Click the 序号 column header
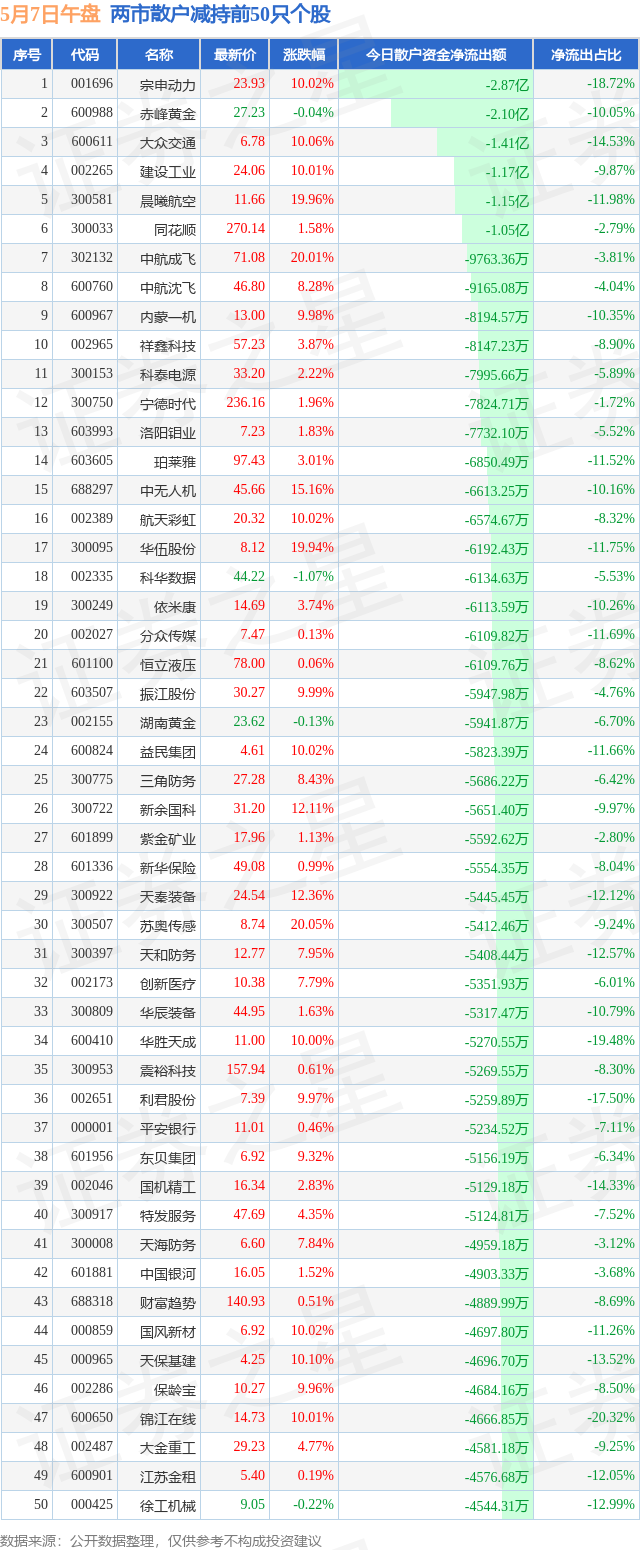 (x=27, y=55)
